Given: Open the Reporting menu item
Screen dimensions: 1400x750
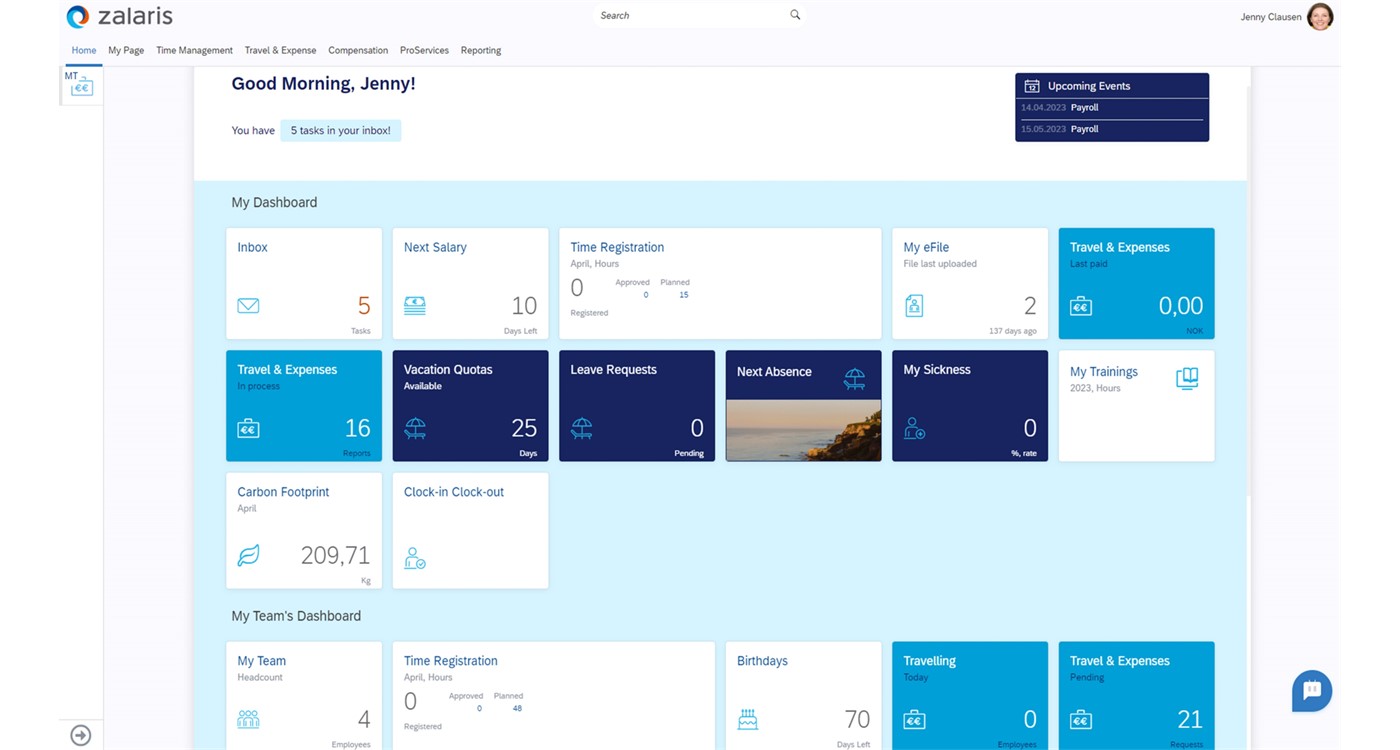Looking at the screenshot, I should point(481,50).
